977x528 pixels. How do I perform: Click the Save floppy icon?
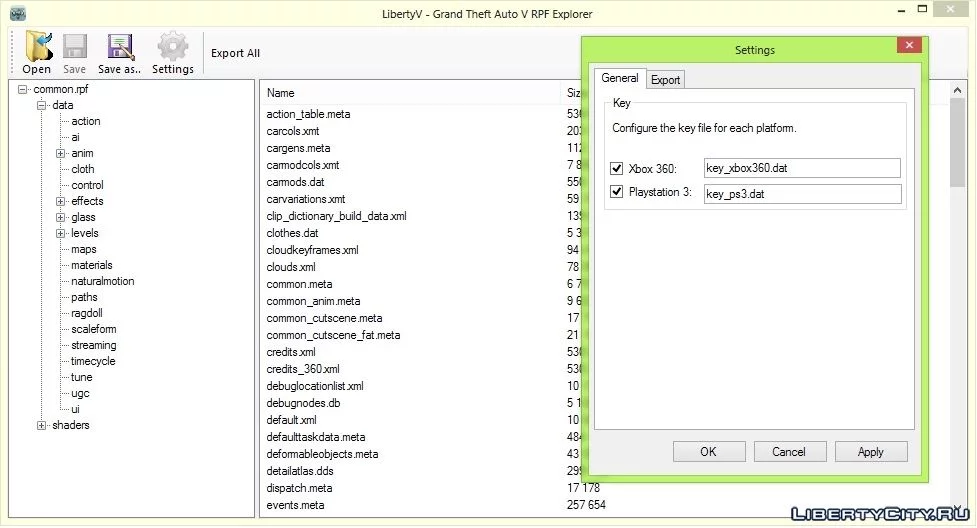(75, 46)
